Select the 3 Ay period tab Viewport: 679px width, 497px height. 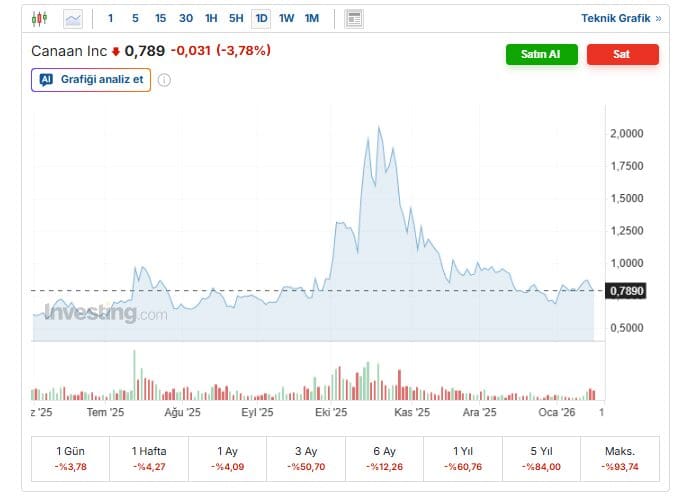pyautogui.click(x=305, y=459)
